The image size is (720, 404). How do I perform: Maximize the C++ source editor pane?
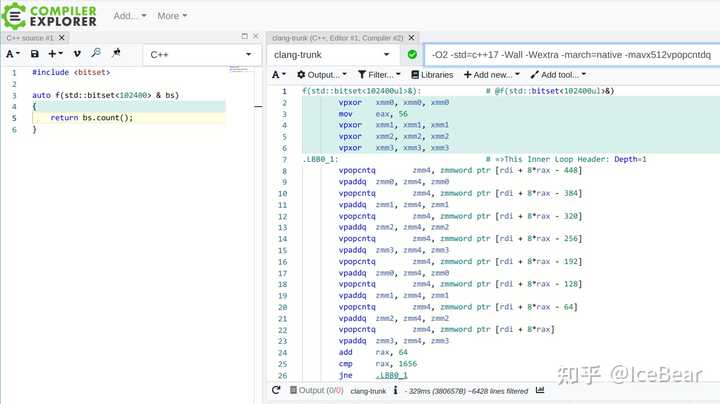(246, 37)
